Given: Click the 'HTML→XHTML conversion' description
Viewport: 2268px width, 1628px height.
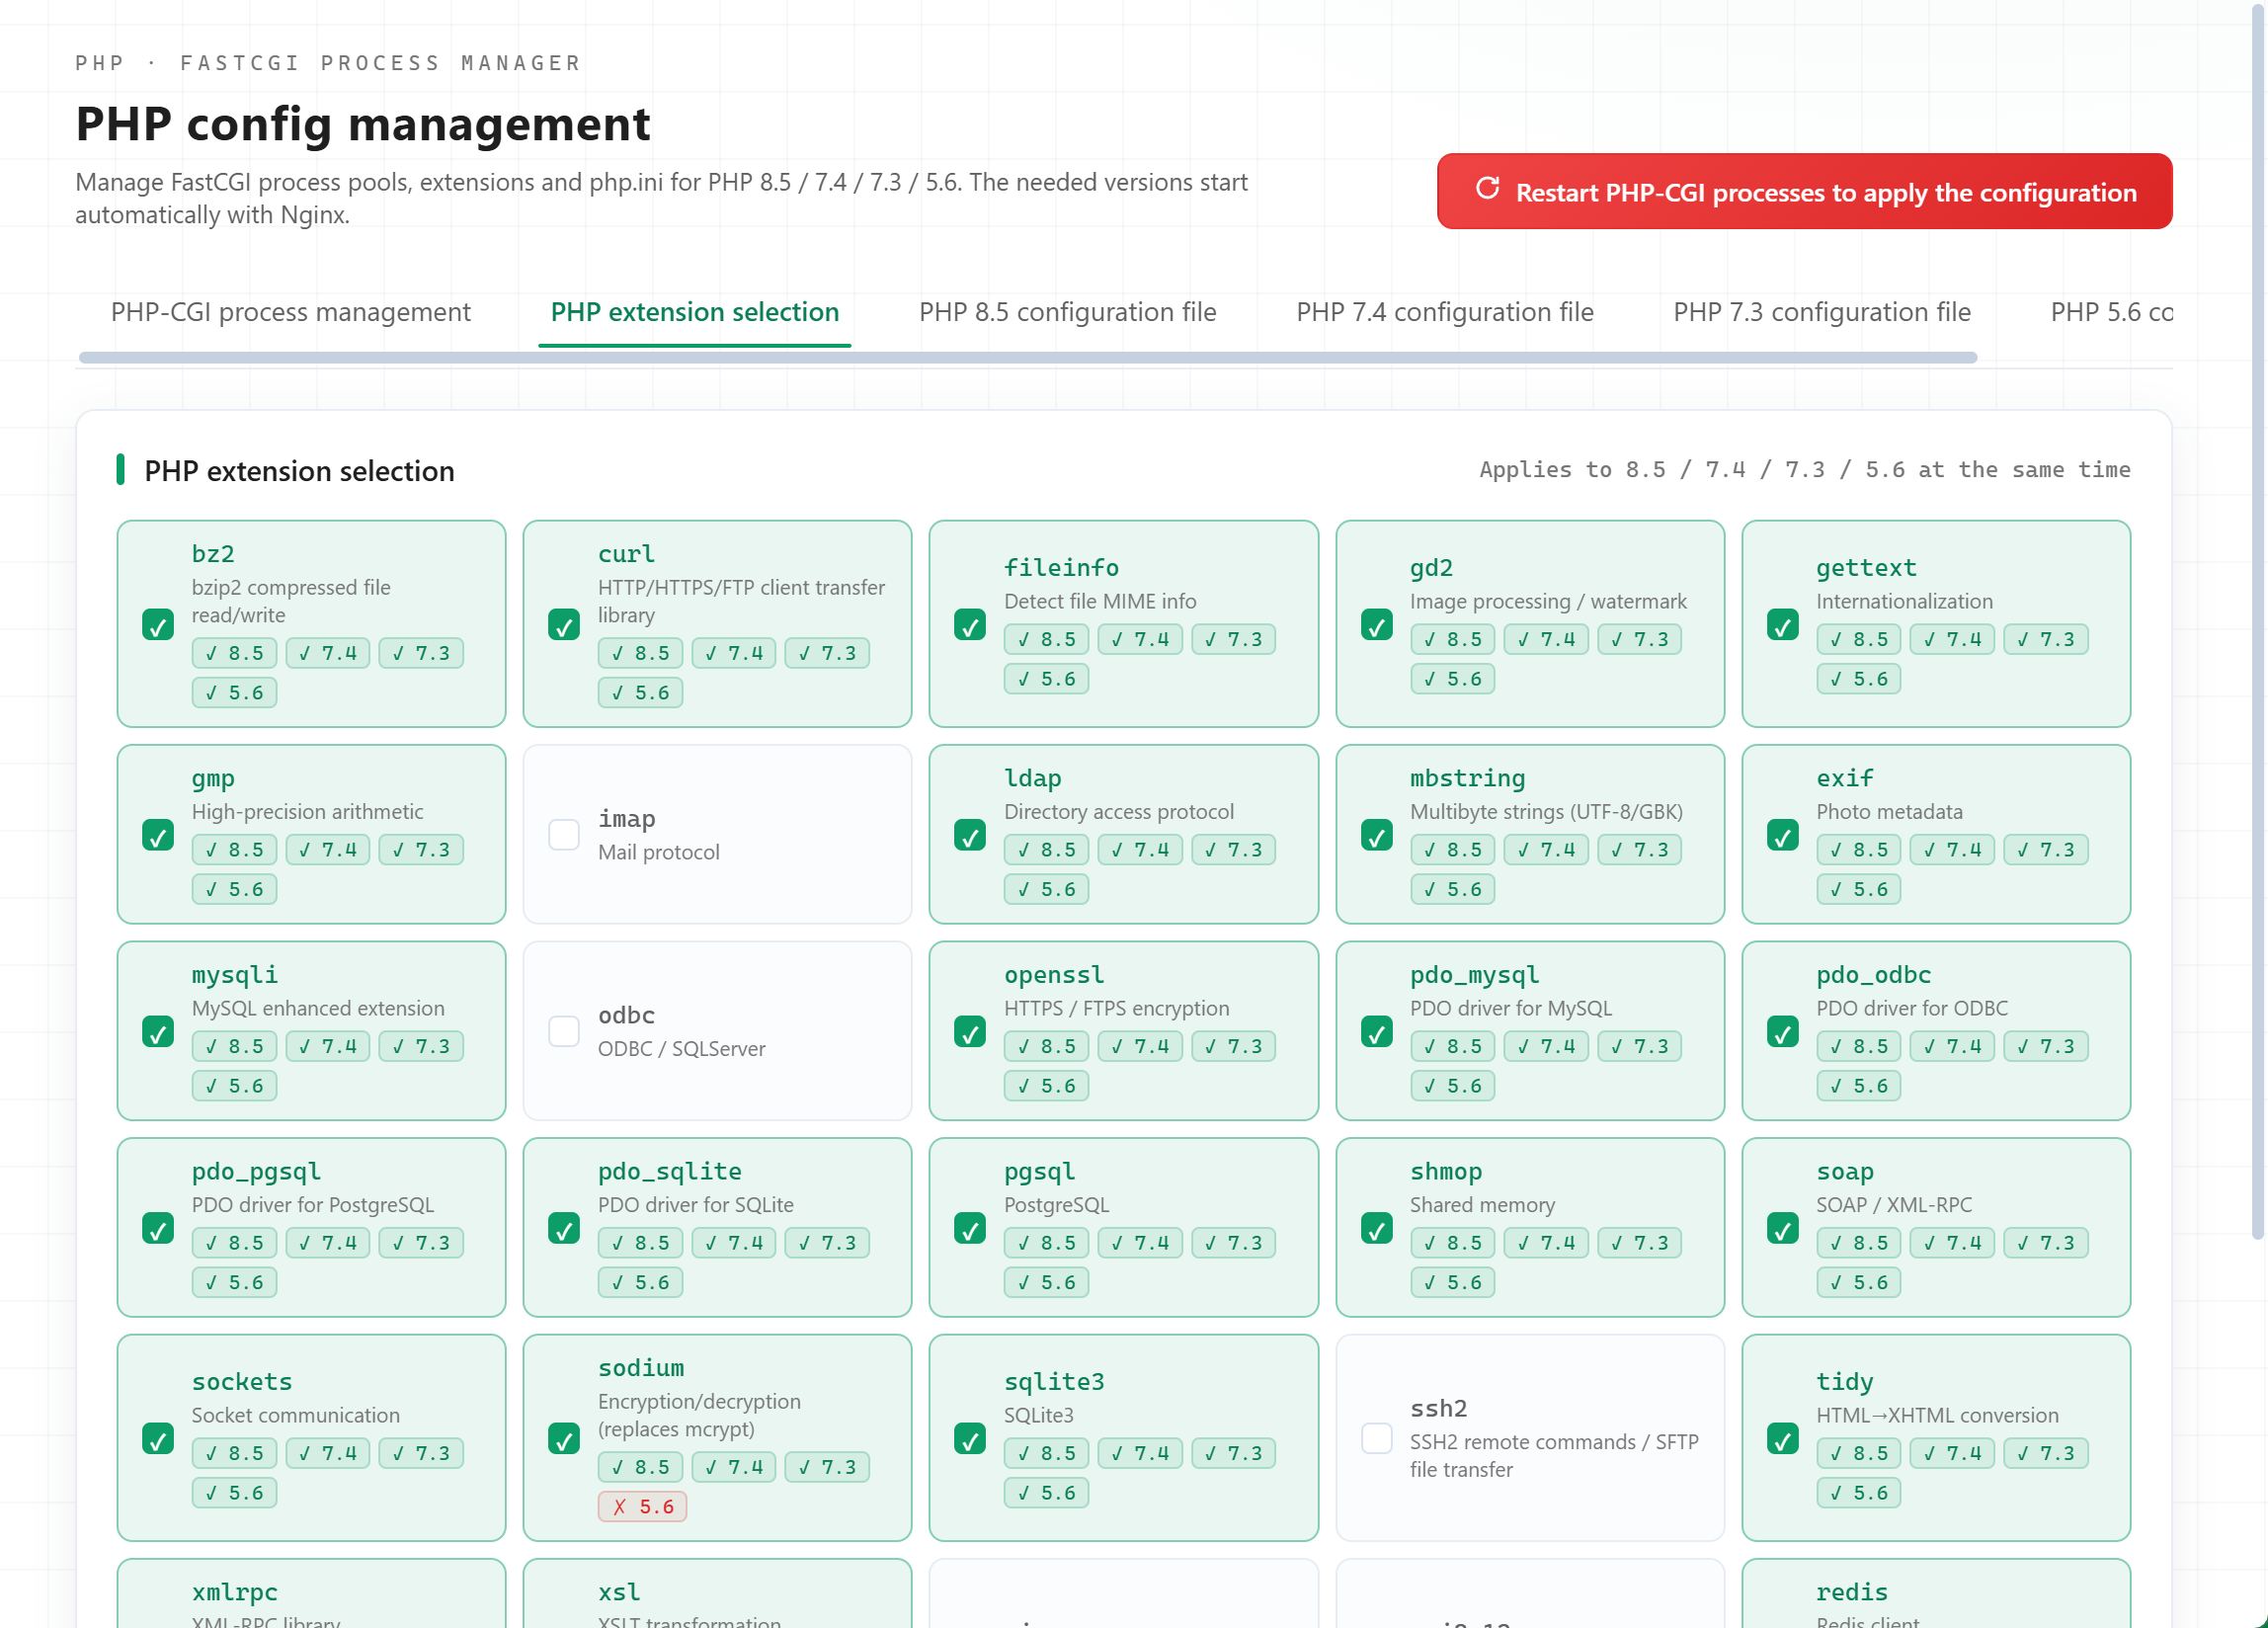Looking at the screenshot, I should click(1937, 1415).
